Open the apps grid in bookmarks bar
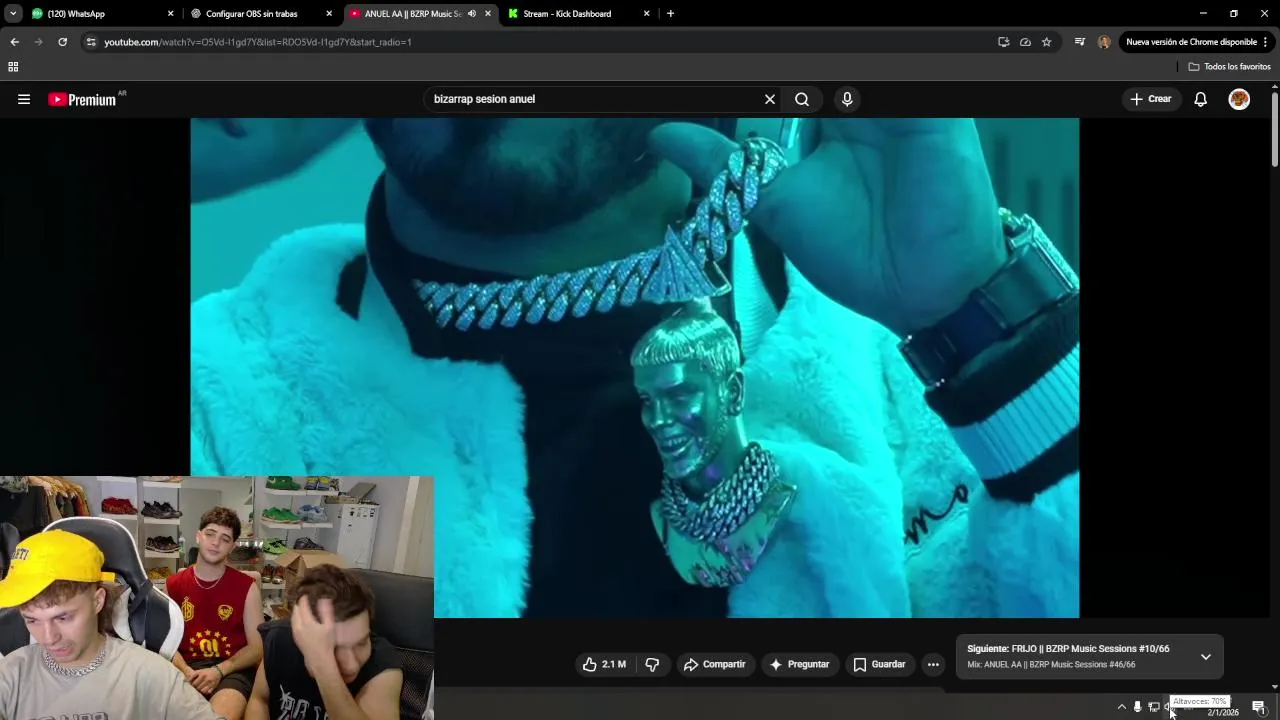 [x=13, y=67]
